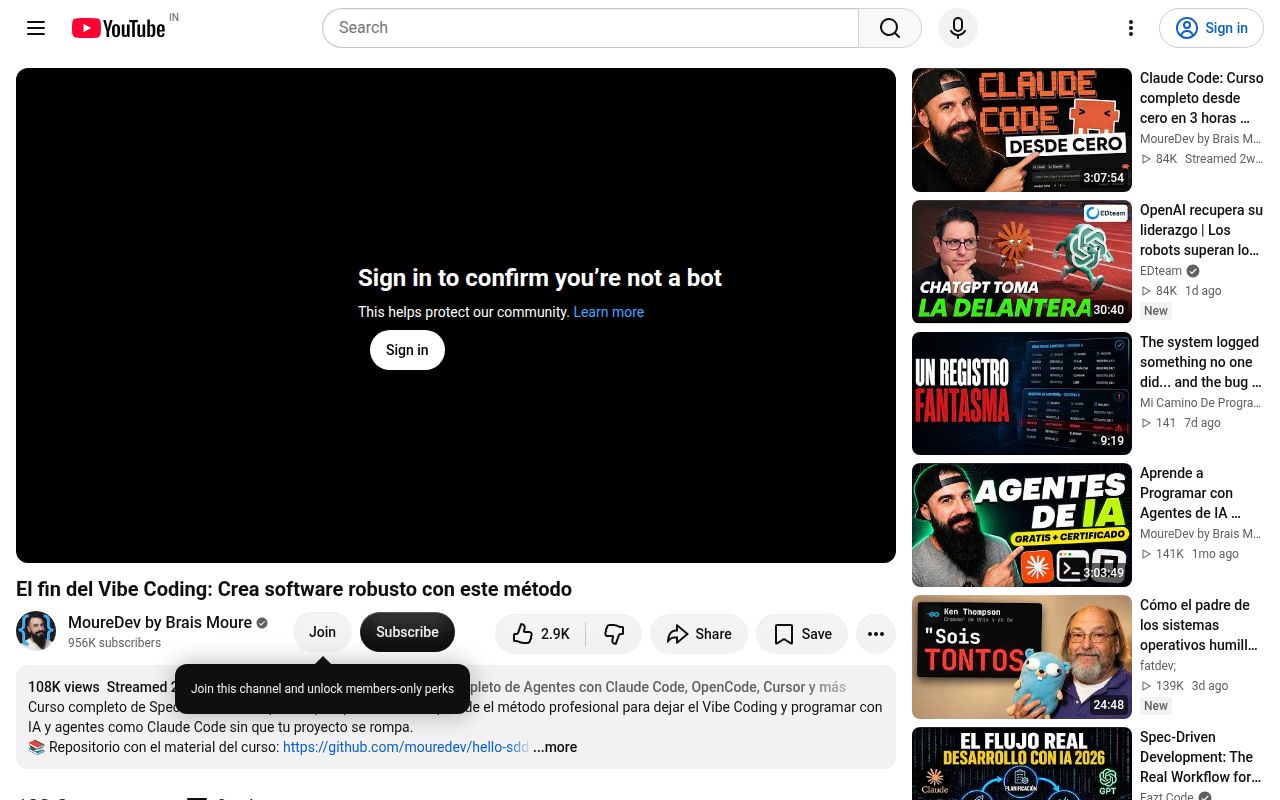This screenshot has height=800, width=1280.
Task: Open the three-dot settings menu in header
Action: coord(1131,28)
